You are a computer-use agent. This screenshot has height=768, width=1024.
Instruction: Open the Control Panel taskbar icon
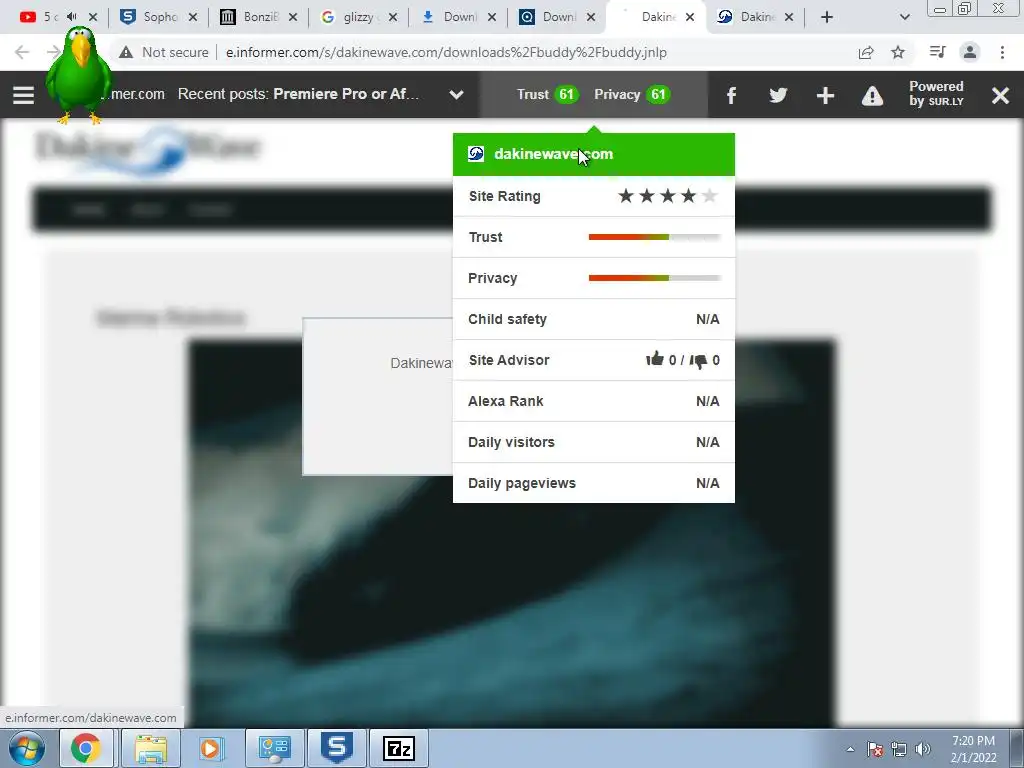(274, 748)
